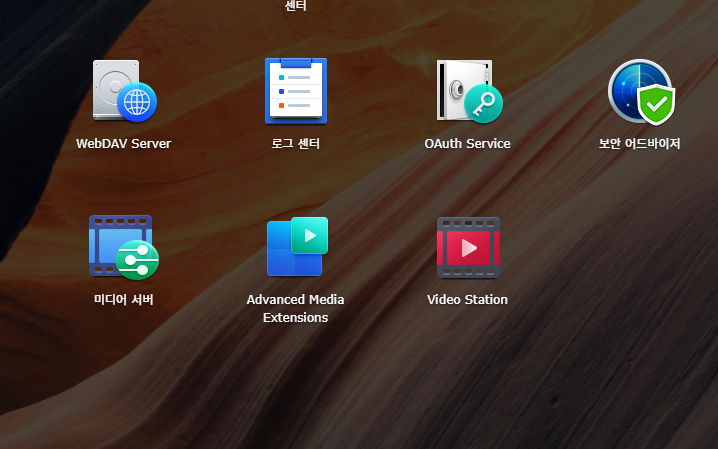
Task: Click the "미디어 서버" label text
Action: tap(124, 299)
